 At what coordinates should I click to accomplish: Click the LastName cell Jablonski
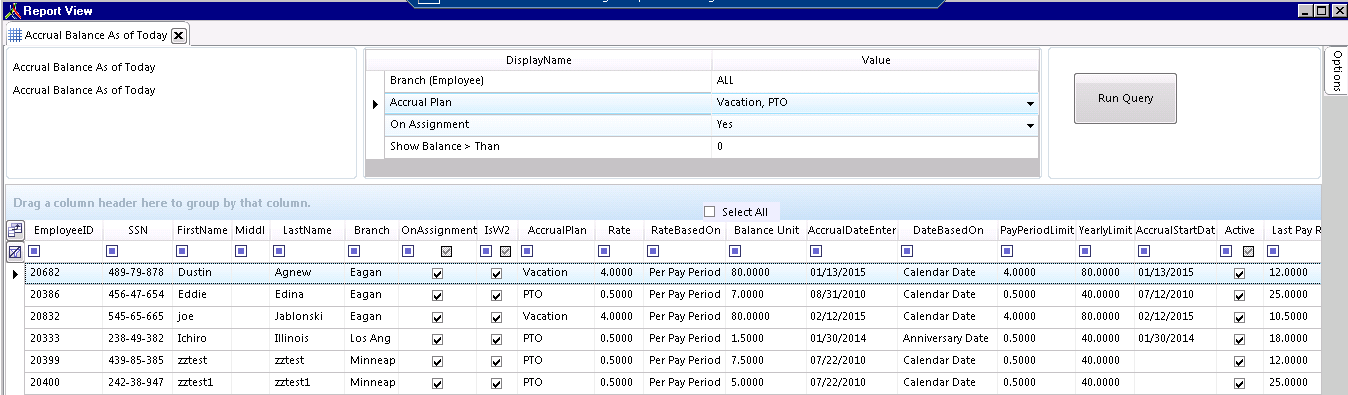307,317
